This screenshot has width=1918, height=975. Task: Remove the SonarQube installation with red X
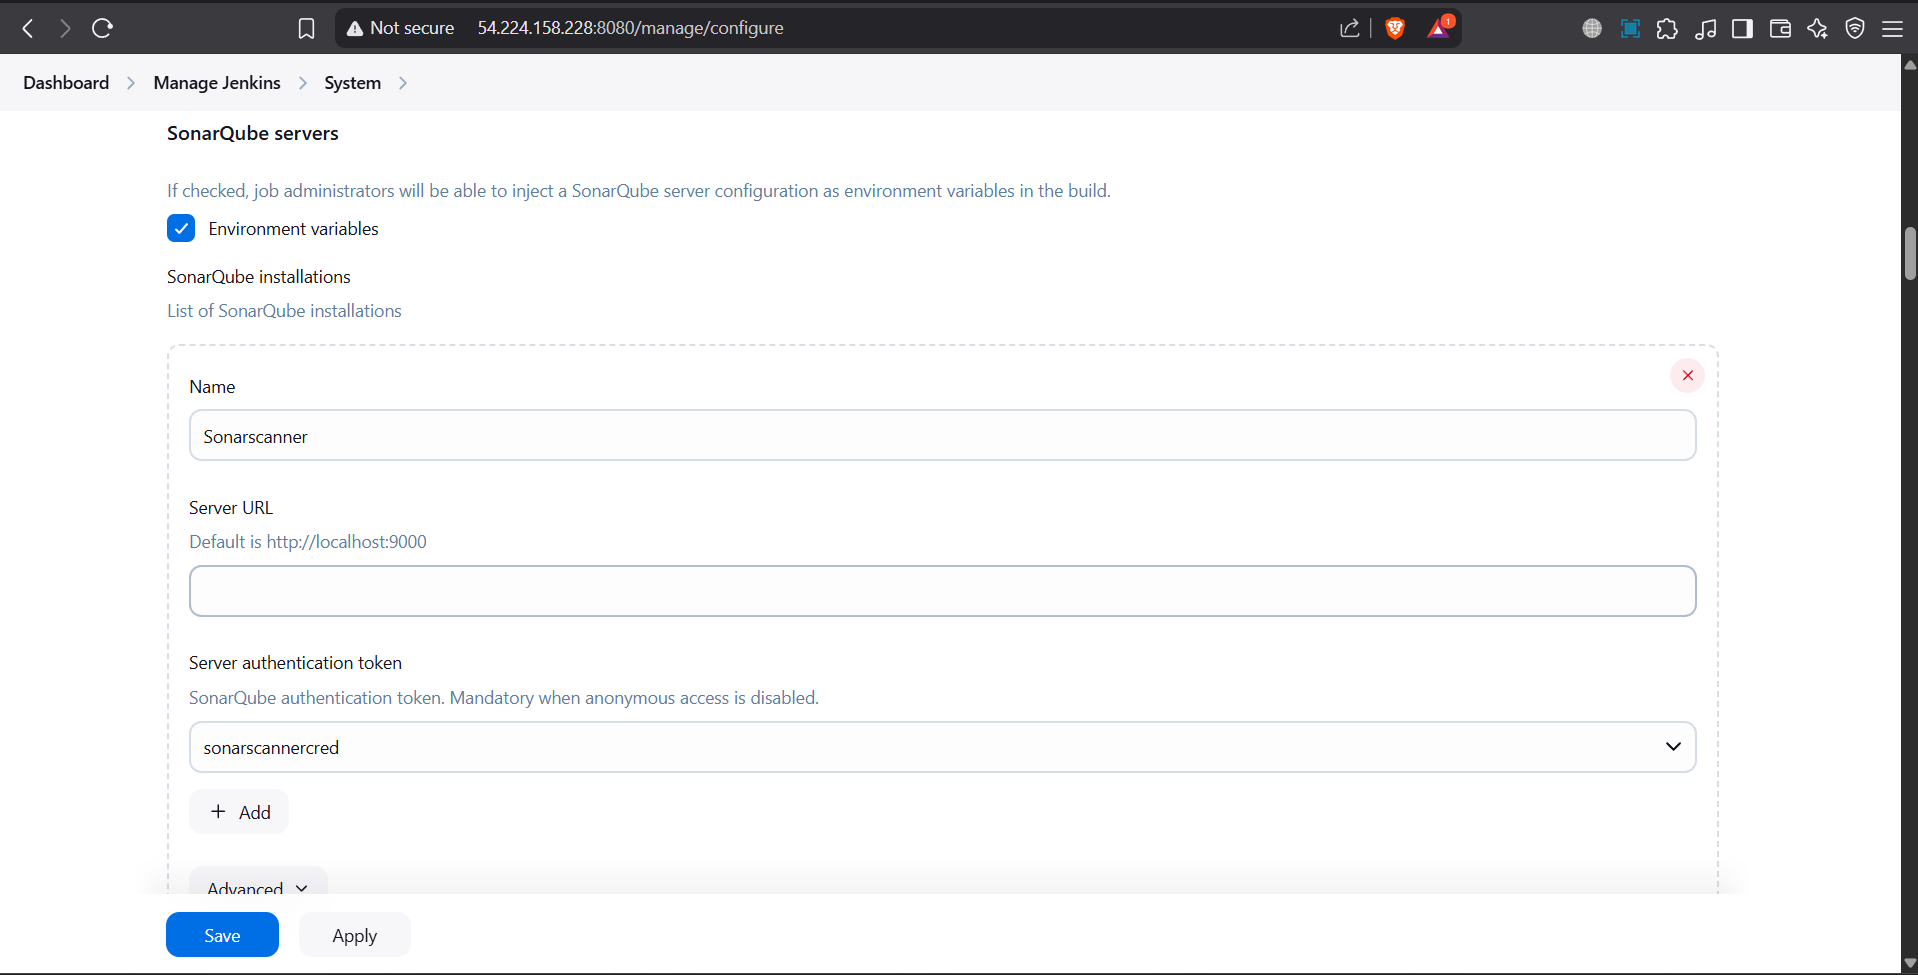pyautogui.click(x=1687, y=375)
